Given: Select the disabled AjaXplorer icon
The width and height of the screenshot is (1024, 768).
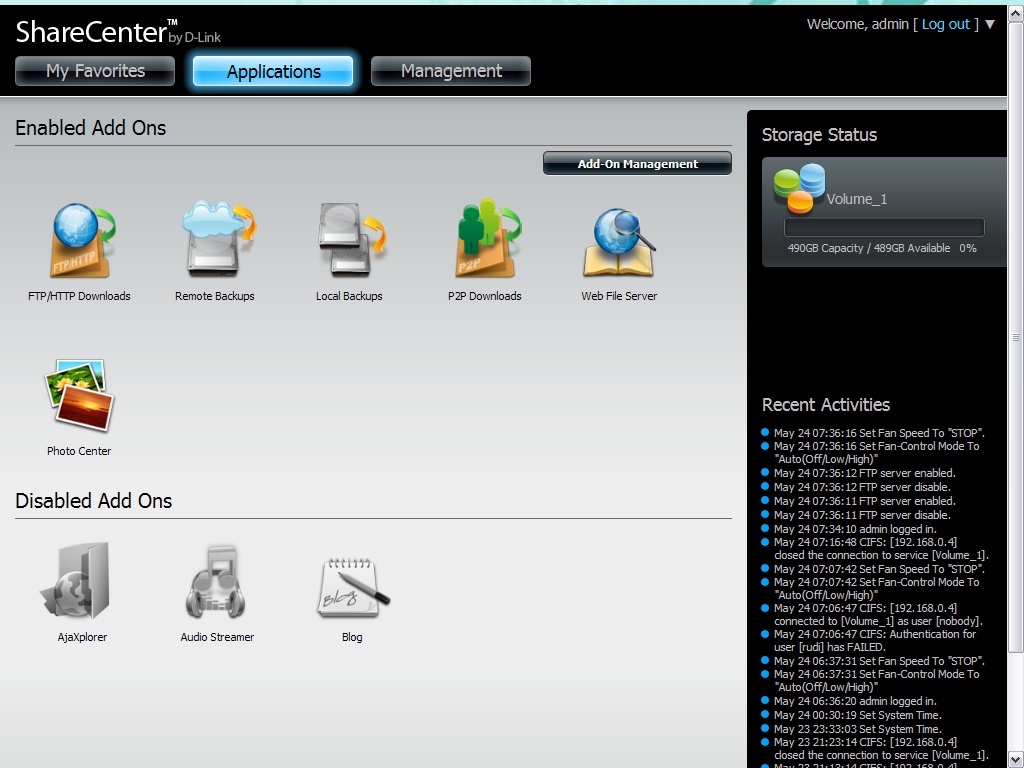Looking at the screenshot, I should point(75,580).
